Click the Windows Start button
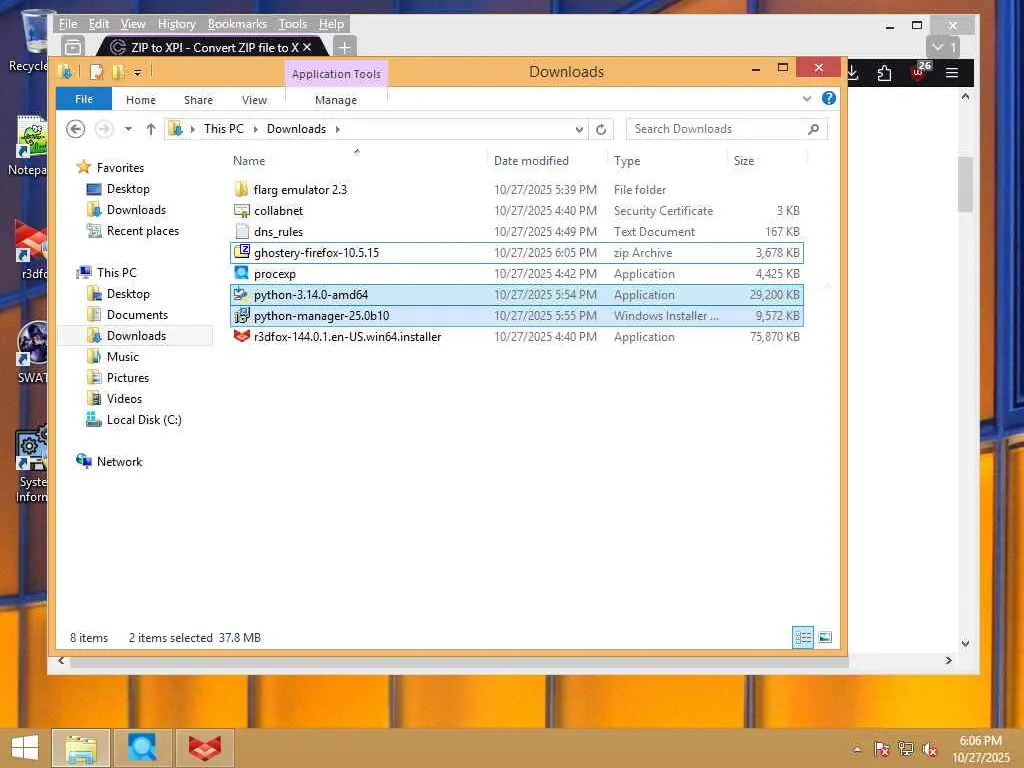The width and height of the screenshot is (1024, 768). (25, 748)
